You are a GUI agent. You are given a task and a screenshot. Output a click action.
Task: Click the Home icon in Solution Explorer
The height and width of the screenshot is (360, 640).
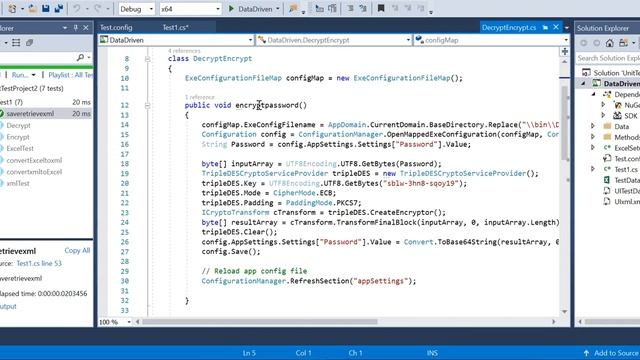609,43
